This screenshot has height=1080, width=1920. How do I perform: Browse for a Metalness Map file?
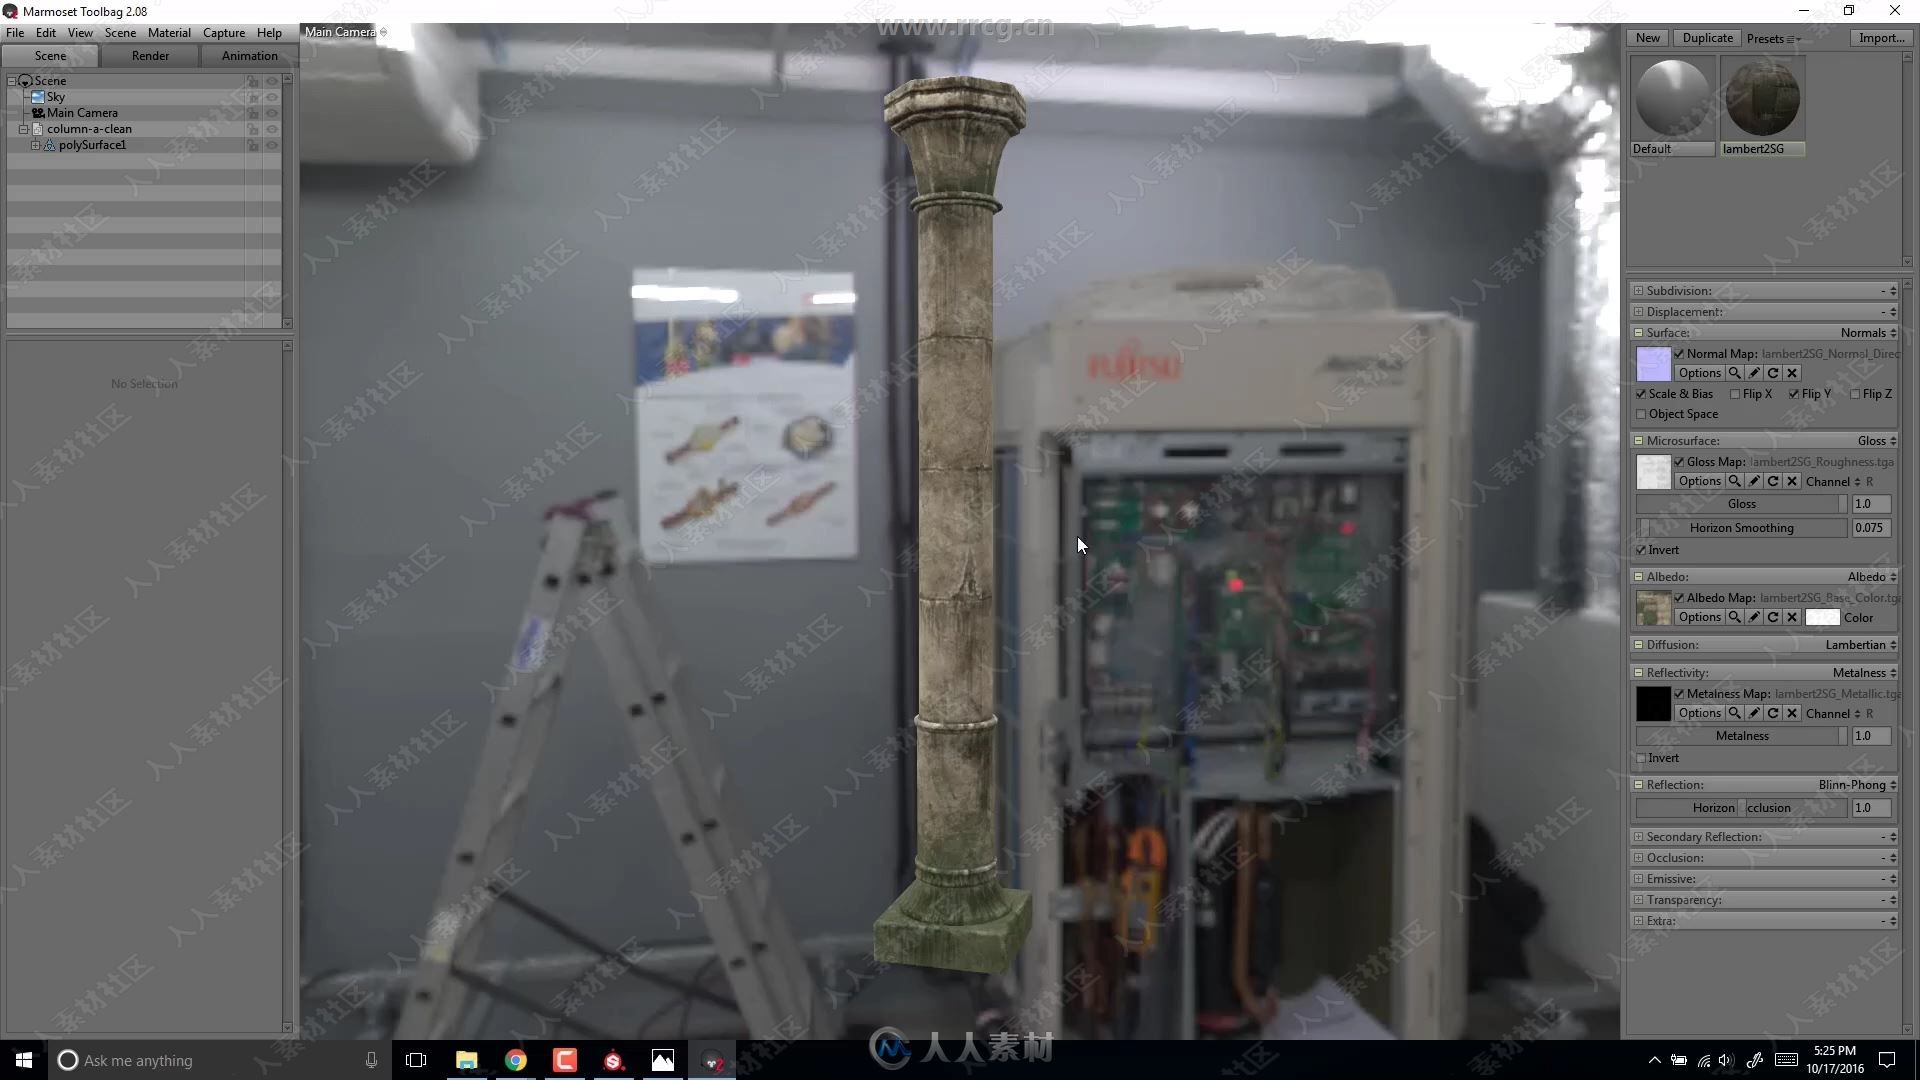click(x=1735, y=713)
